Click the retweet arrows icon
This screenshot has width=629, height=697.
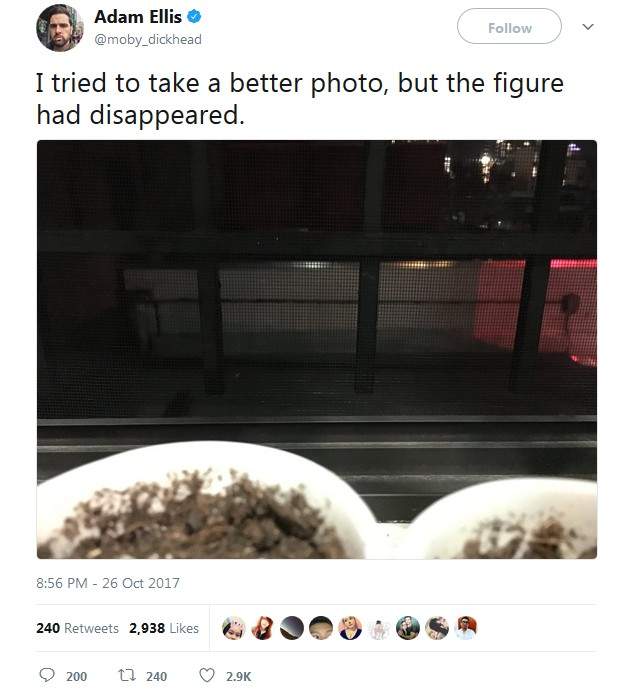(127, 676)
